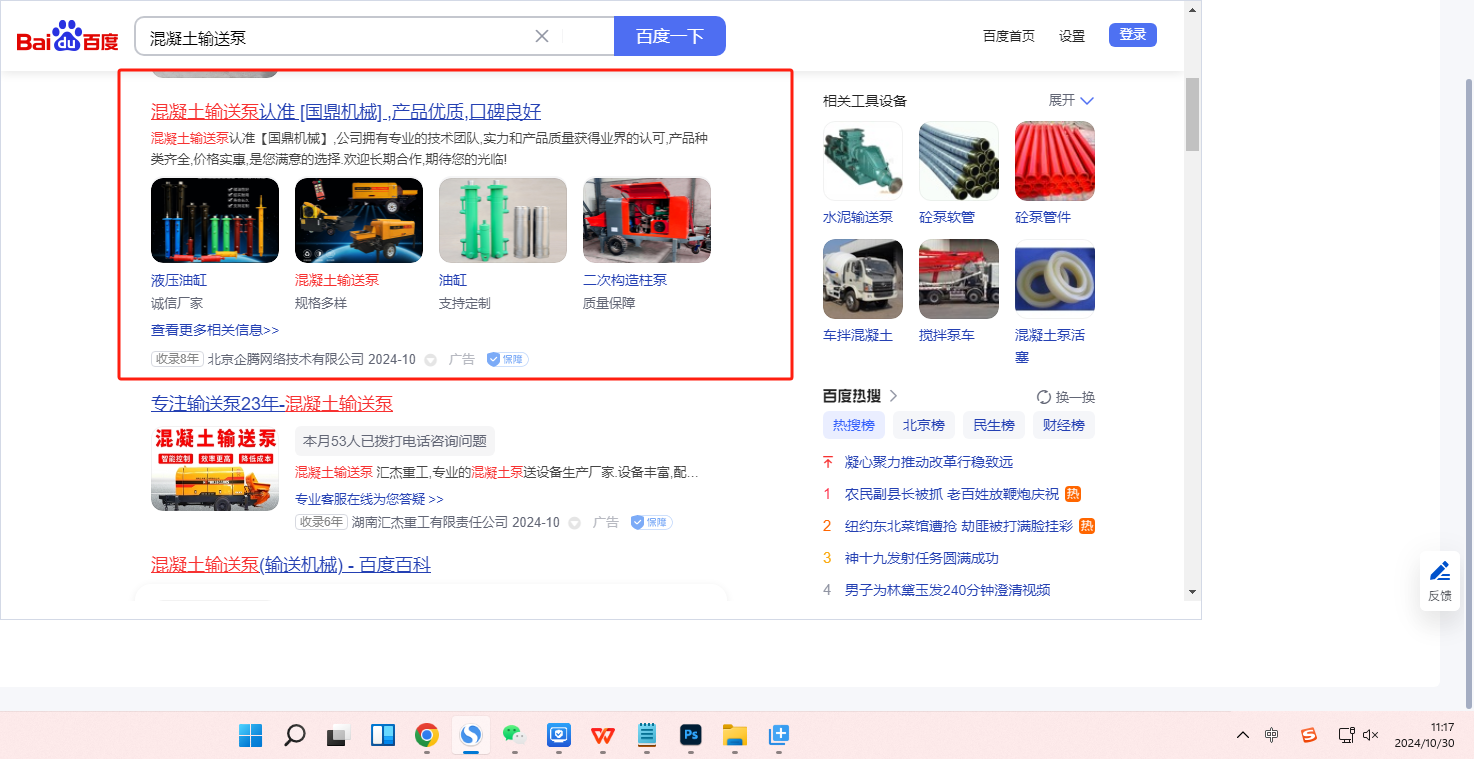Open network settings from system tray
This screenshot has width=1474, height=759.
click(1347, 736)
